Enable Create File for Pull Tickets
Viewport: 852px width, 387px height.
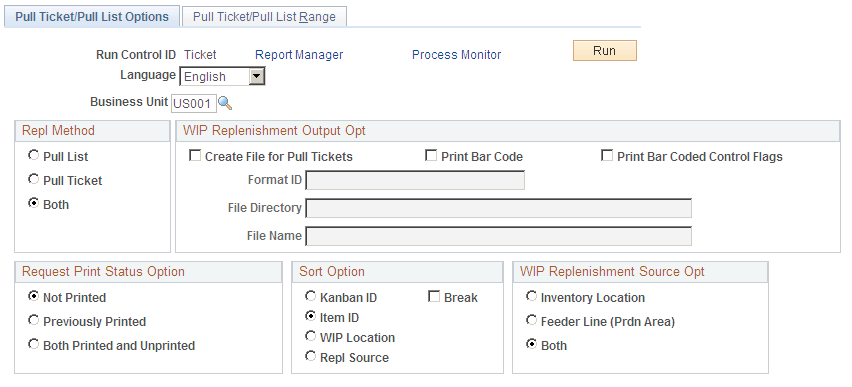(x=195, y=156)
